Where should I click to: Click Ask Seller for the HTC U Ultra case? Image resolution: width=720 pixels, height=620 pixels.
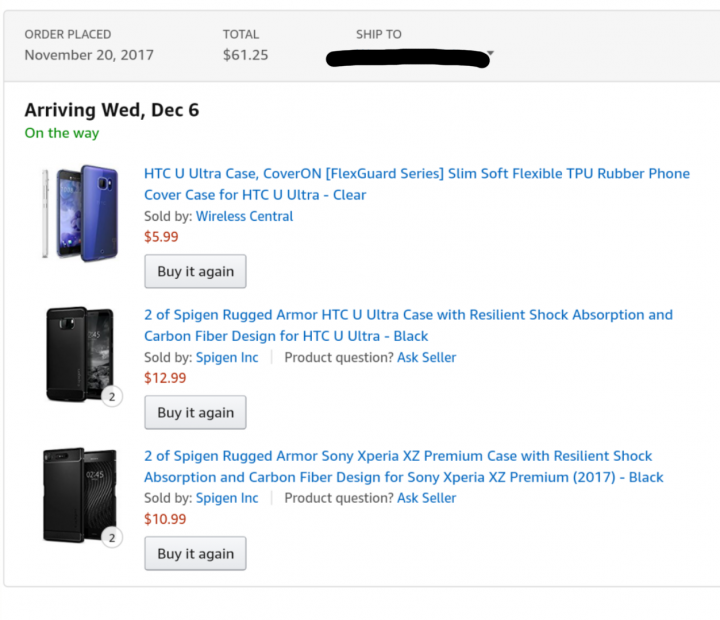pos(426,357)
